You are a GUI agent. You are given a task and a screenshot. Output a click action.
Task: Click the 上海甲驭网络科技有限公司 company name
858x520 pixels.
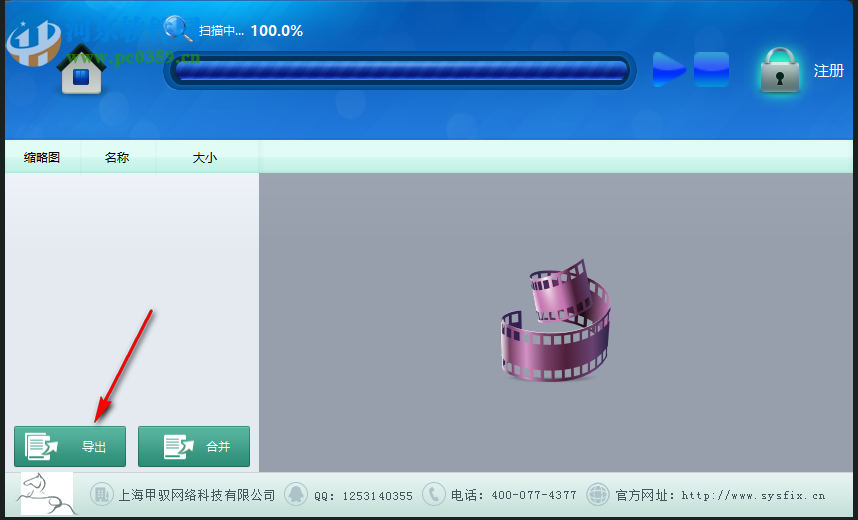click(x=197, y=495)
